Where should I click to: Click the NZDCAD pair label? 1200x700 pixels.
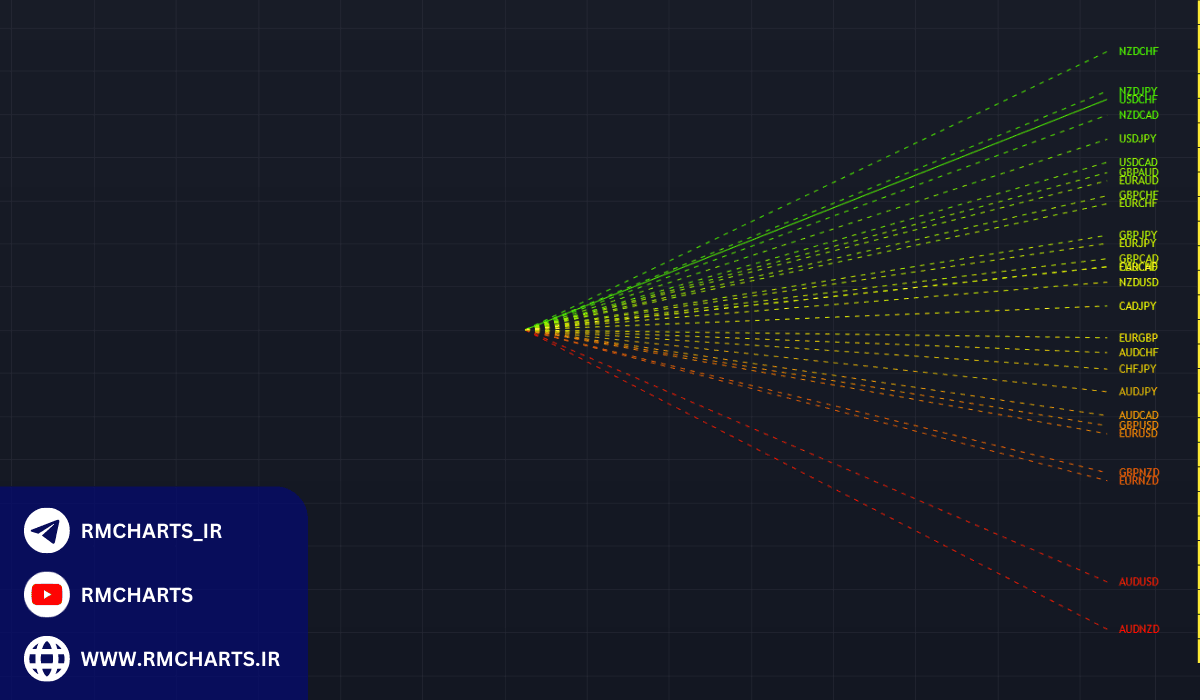pyautogui.click(x=1138, y=115)
